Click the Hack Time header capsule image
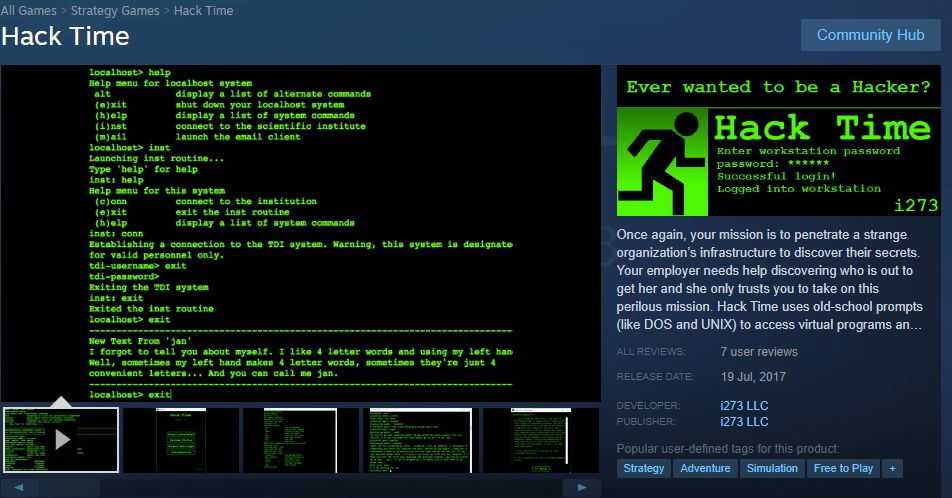This screenshot has height=498, width=952. click(778, 140)
